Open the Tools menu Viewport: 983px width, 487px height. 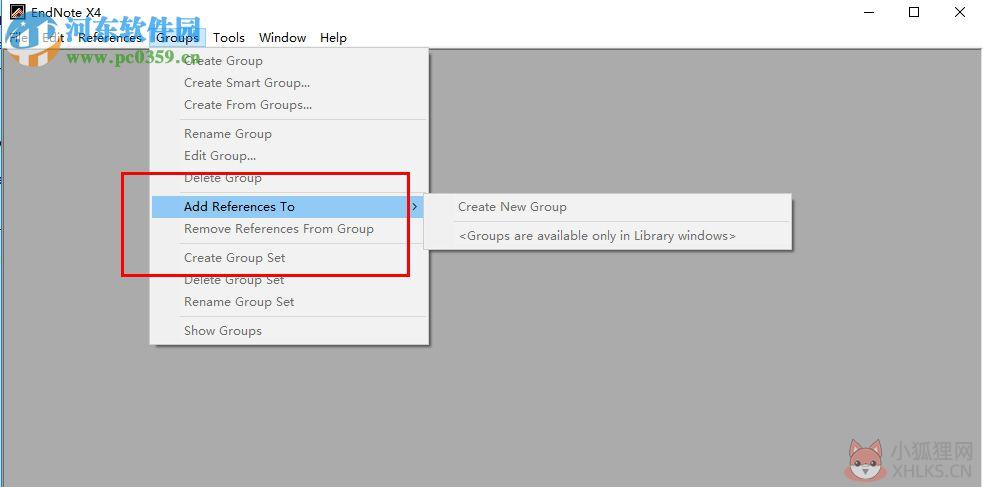[x=229, y=38]
